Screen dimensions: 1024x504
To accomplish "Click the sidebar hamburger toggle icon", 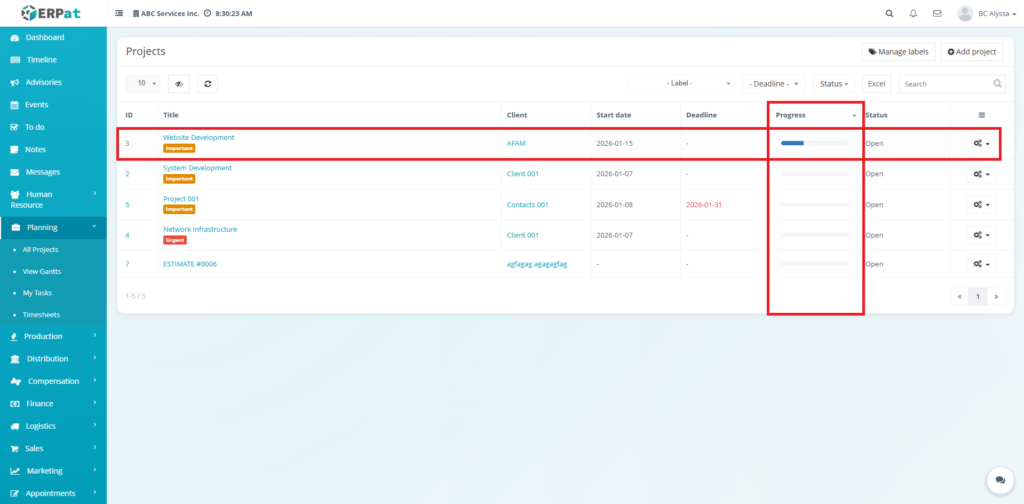I will (x=120, y=14).
